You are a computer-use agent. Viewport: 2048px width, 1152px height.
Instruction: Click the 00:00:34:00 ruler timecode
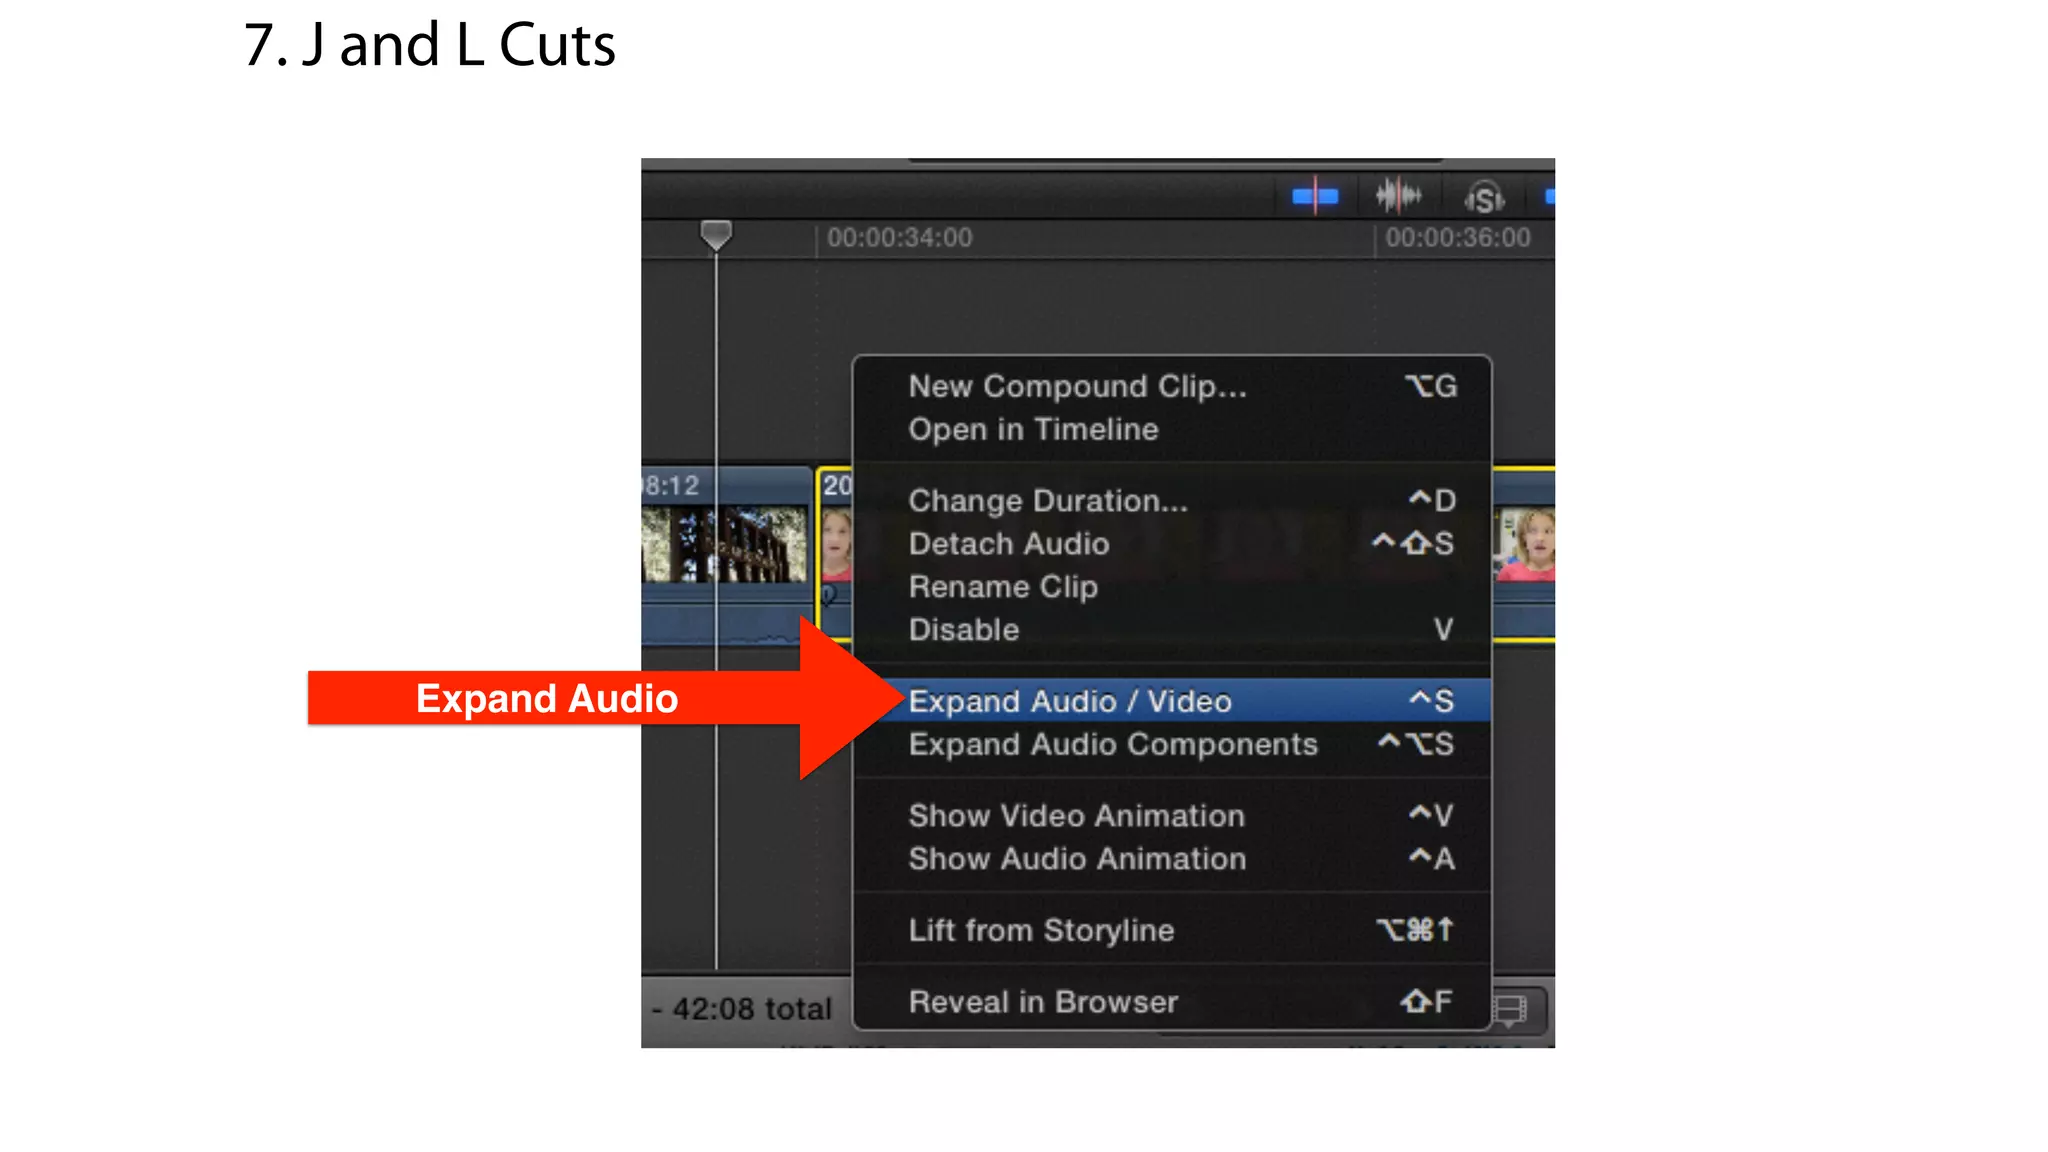pos(899,238)
